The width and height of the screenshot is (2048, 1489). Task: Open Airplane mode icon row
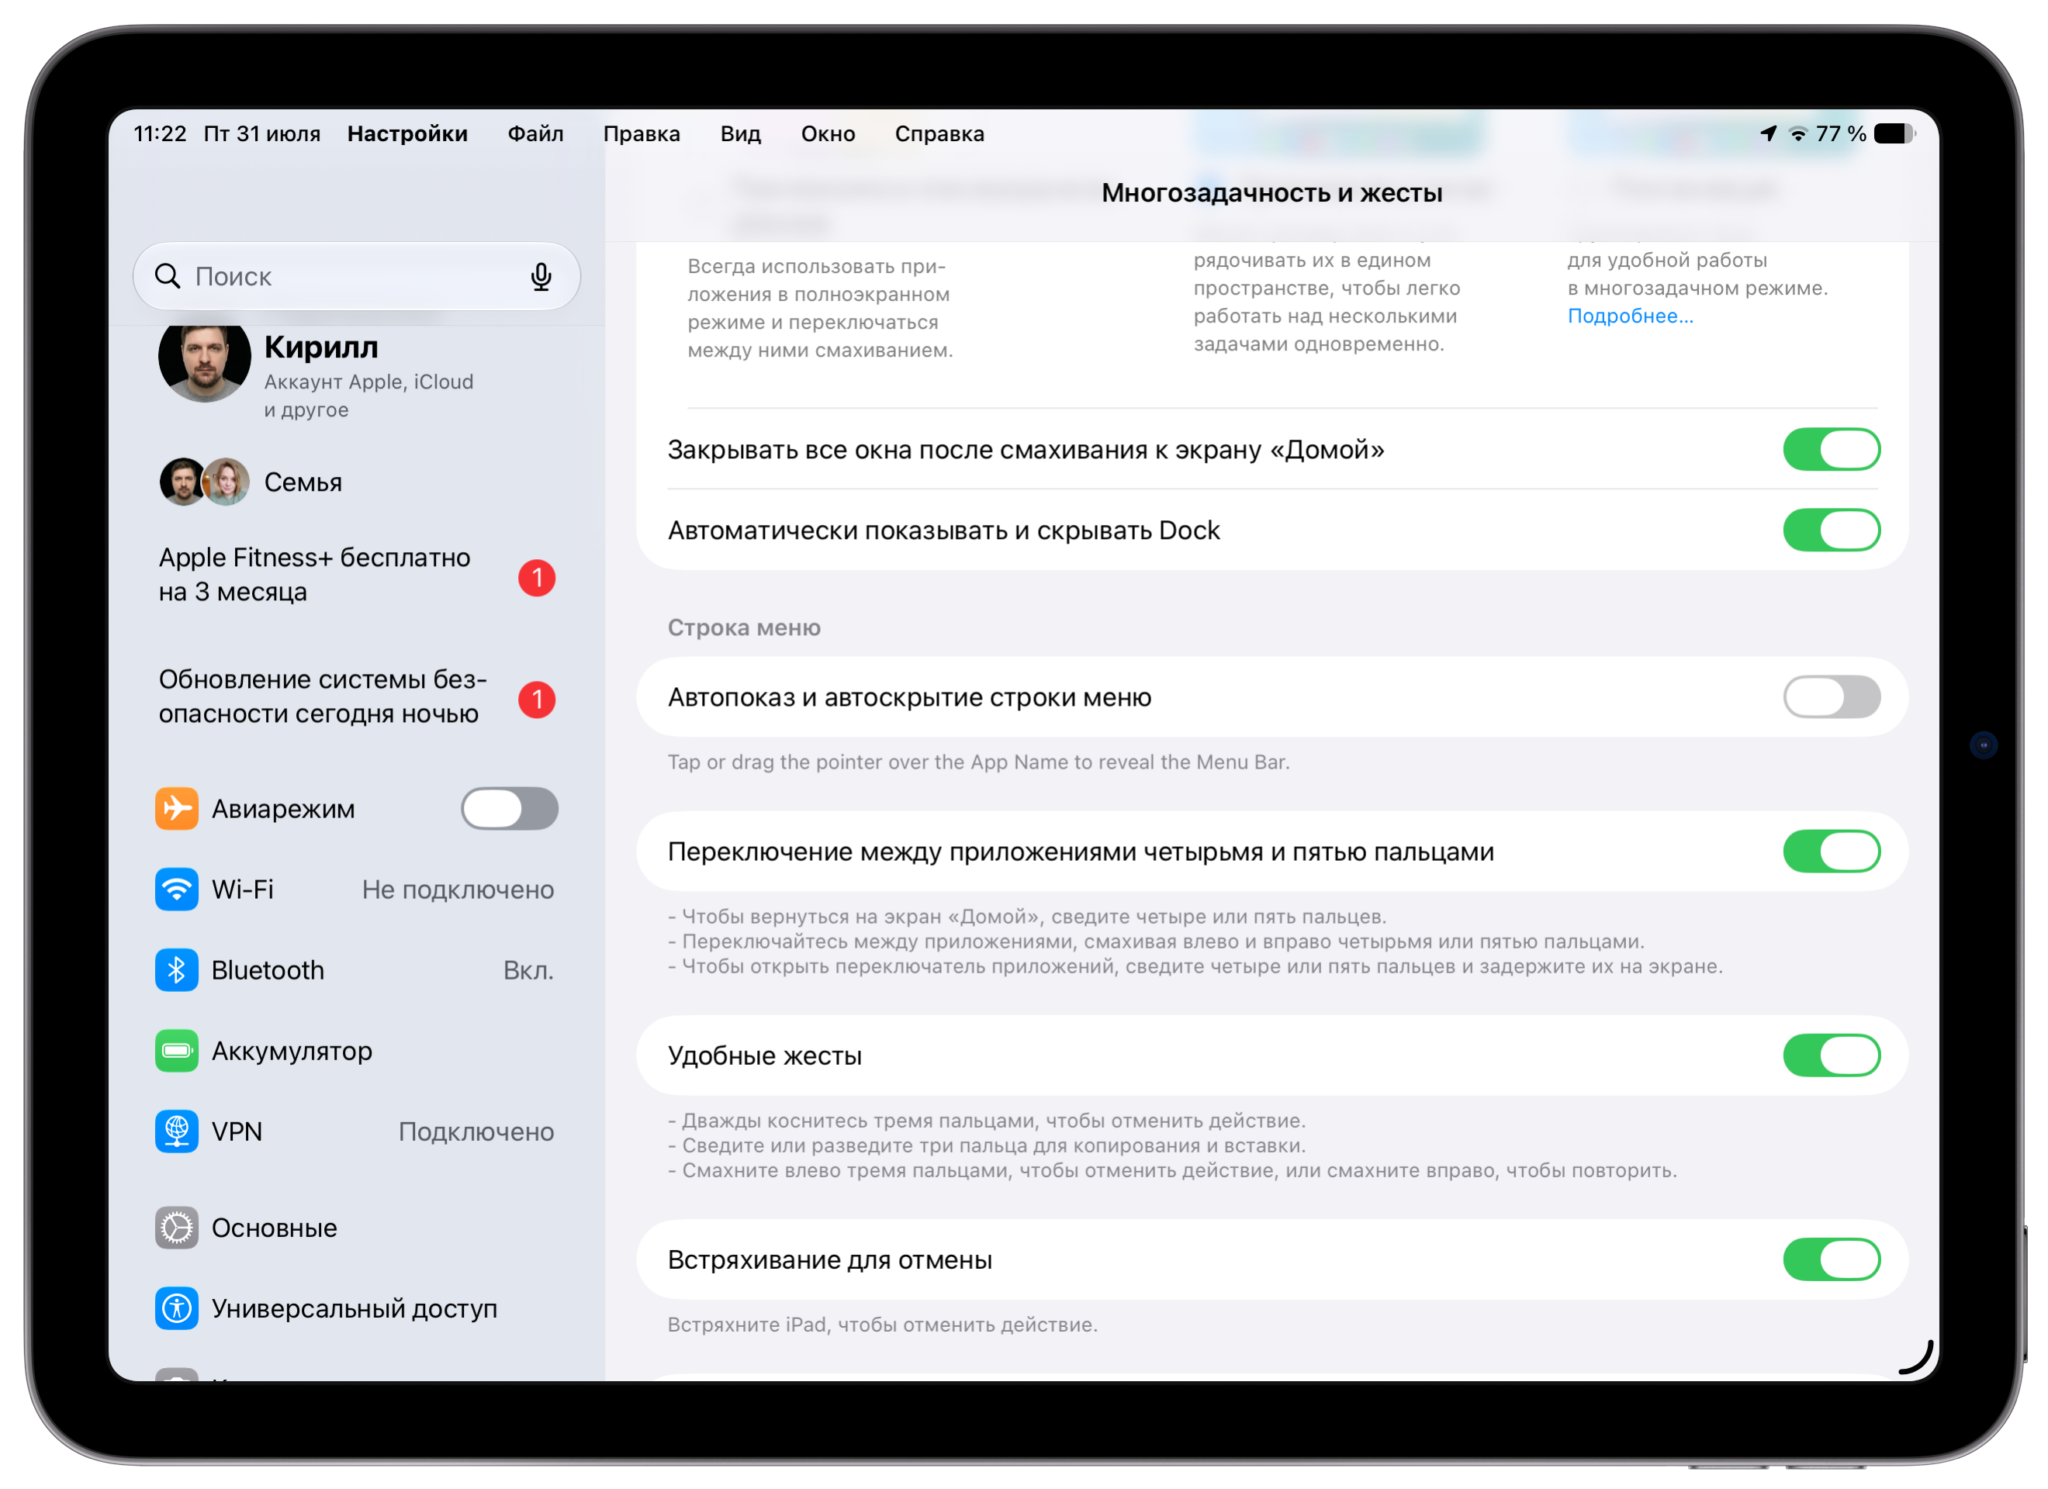click(176, 808)
